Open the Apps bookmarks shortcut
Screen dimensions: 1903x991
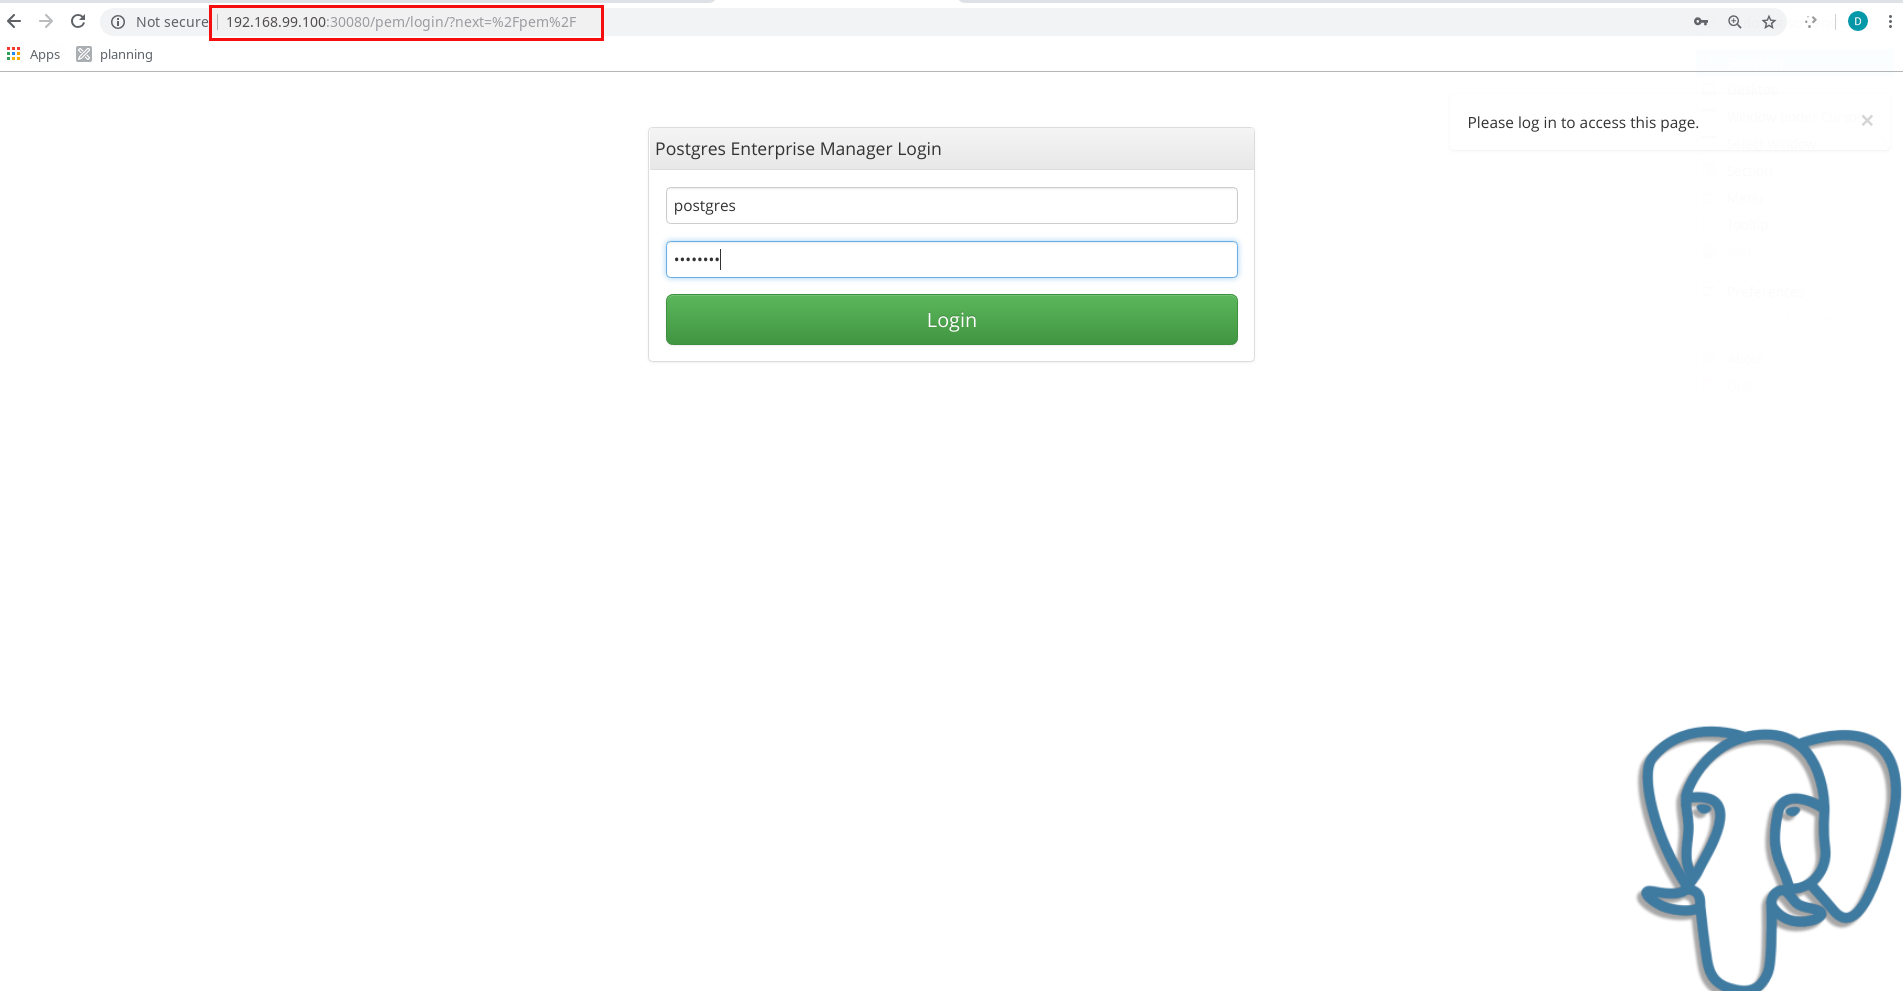pyautogui.click(x=33, y=54)
